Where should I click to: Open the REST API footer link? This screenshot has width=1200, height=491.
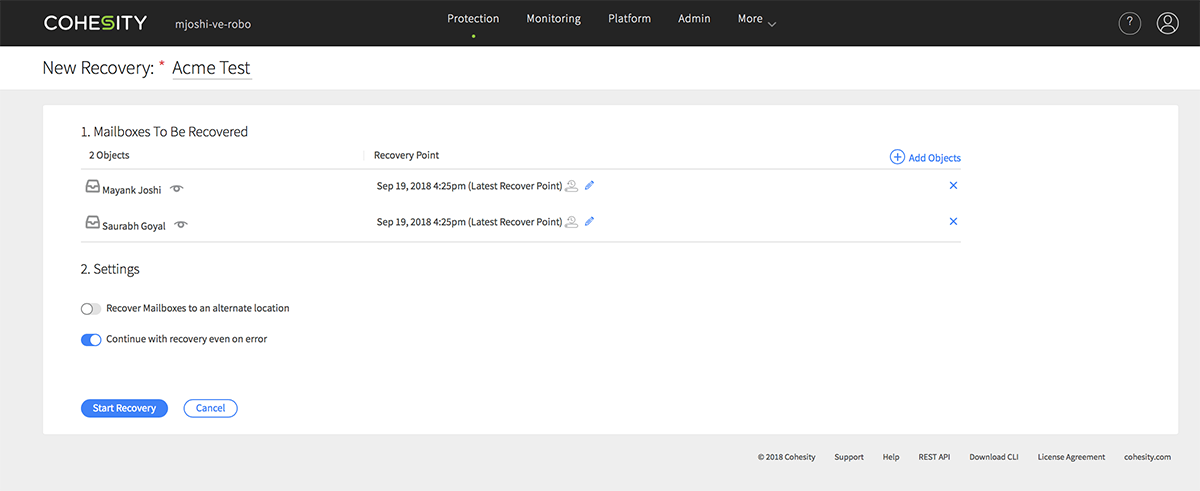[x=934, y=457]
